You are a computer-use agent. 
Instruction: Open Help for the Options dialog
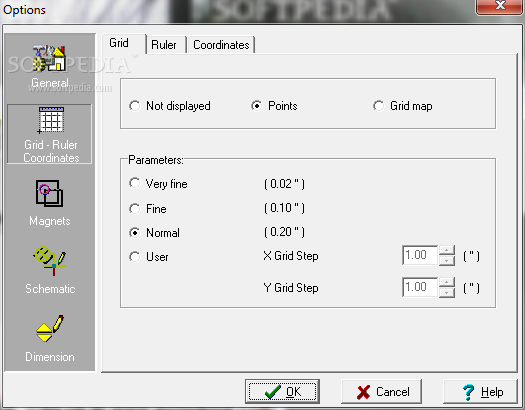(480, 391)
